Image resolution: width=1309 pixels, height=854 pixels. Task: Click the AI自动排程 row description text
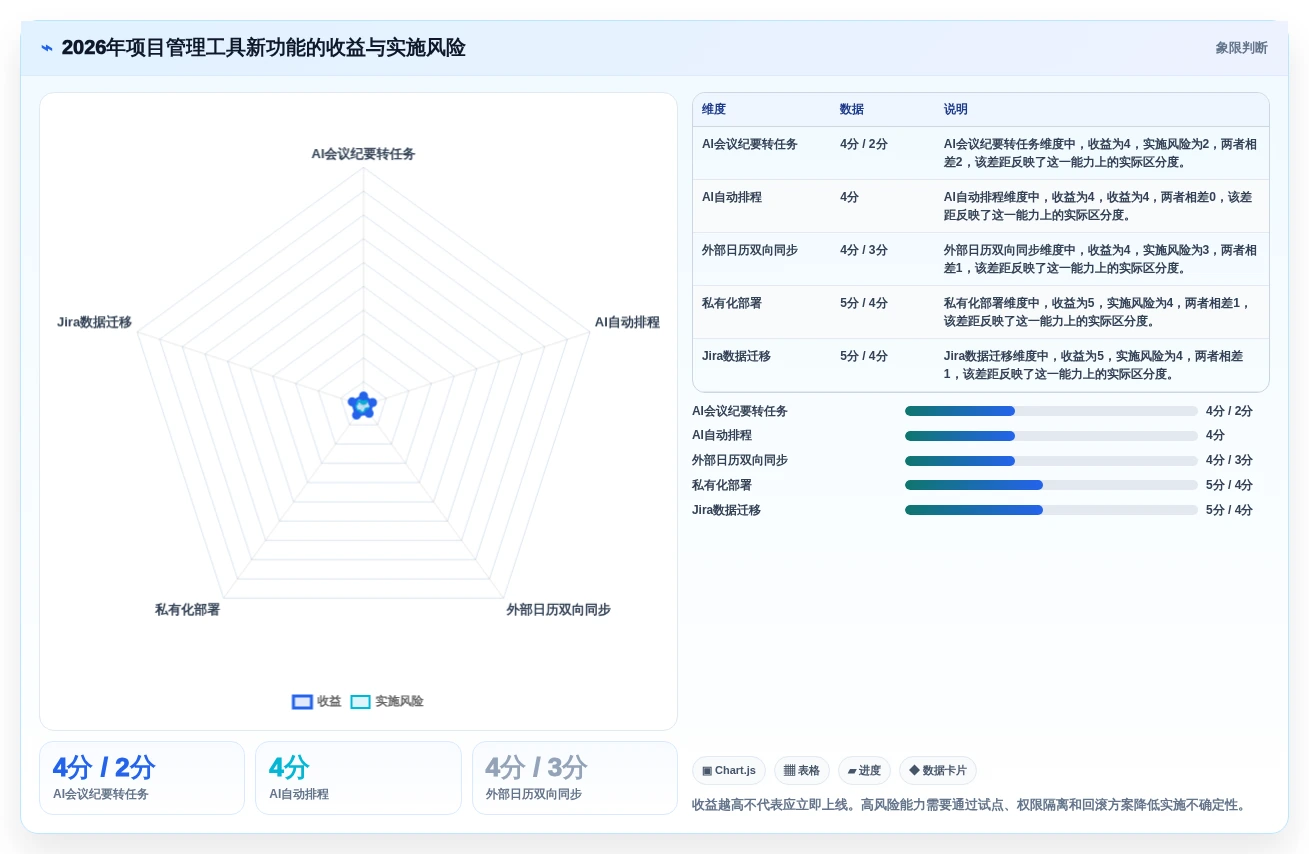tap(1098, 206)
